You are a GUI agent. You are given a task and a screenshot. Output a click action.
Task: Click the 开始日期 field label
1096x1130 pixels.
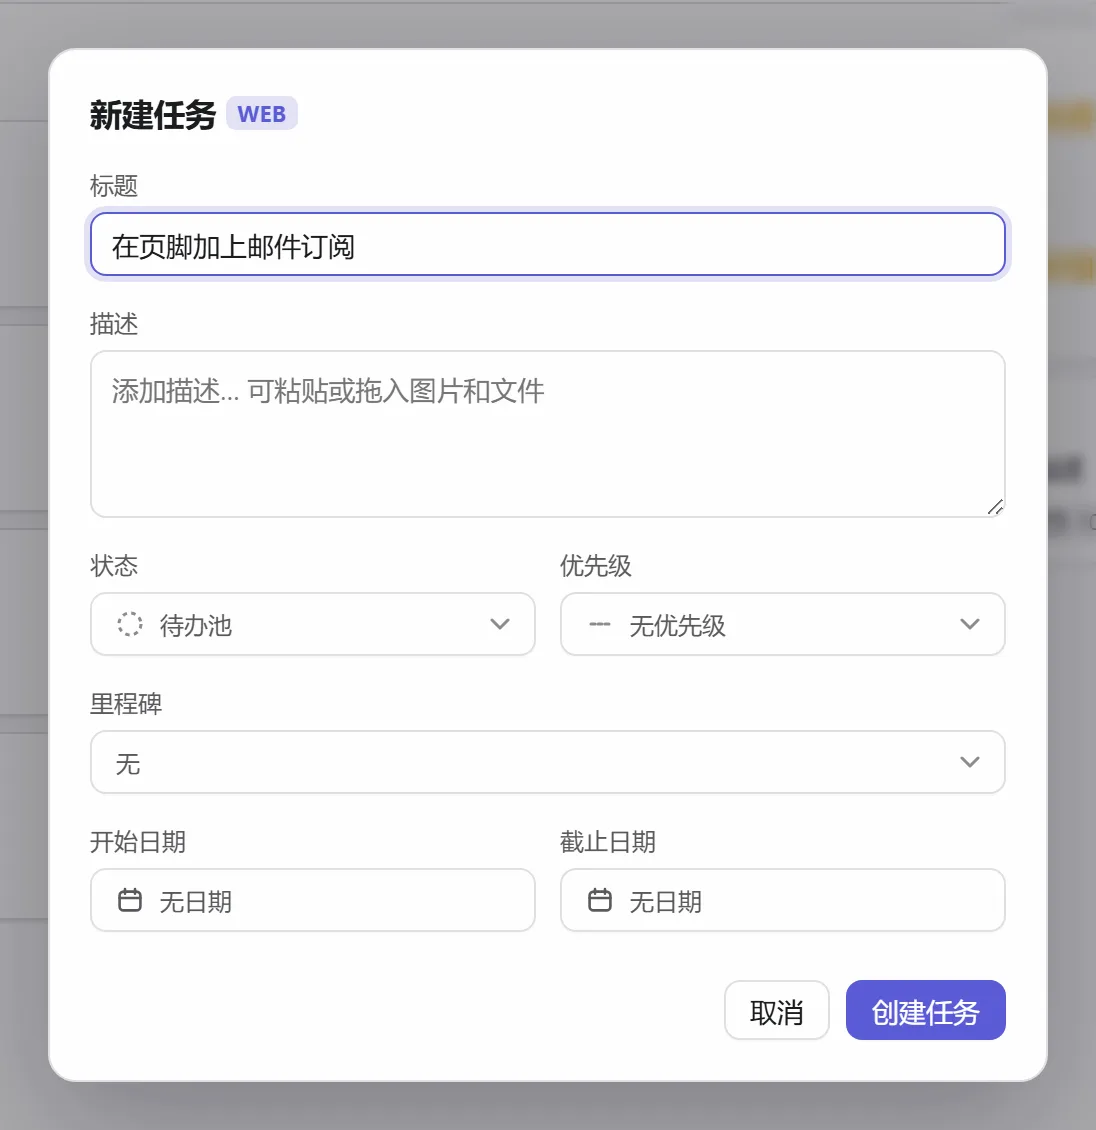138,842
